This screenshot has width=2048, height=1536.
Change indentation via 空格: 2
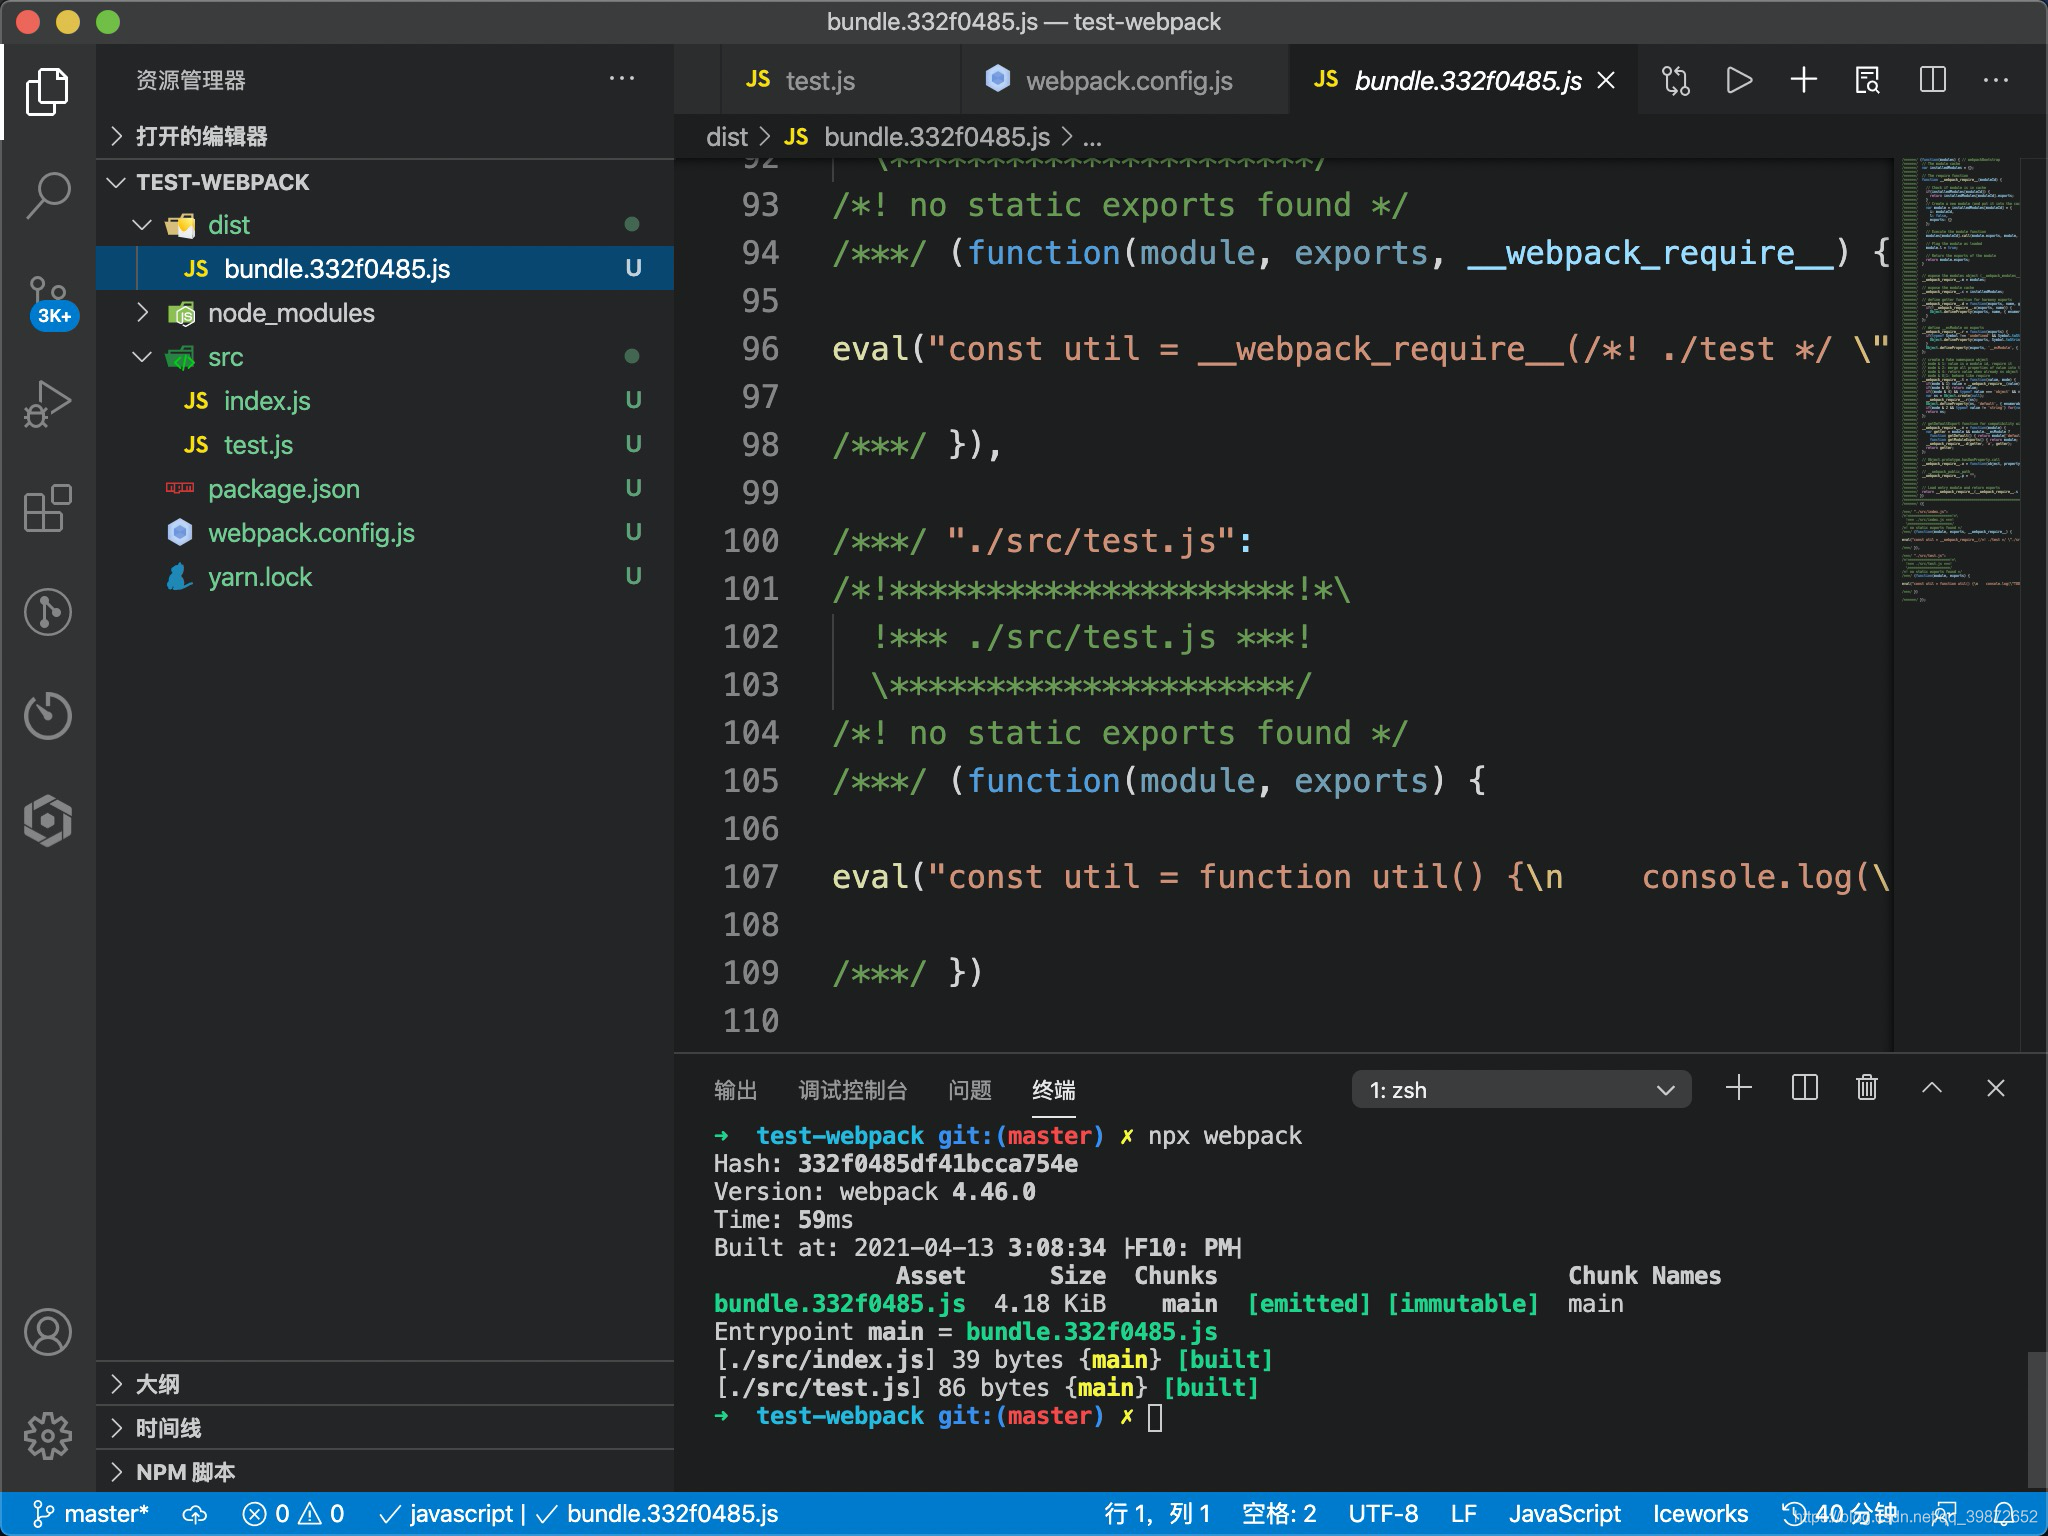tap(1279, 1514)
